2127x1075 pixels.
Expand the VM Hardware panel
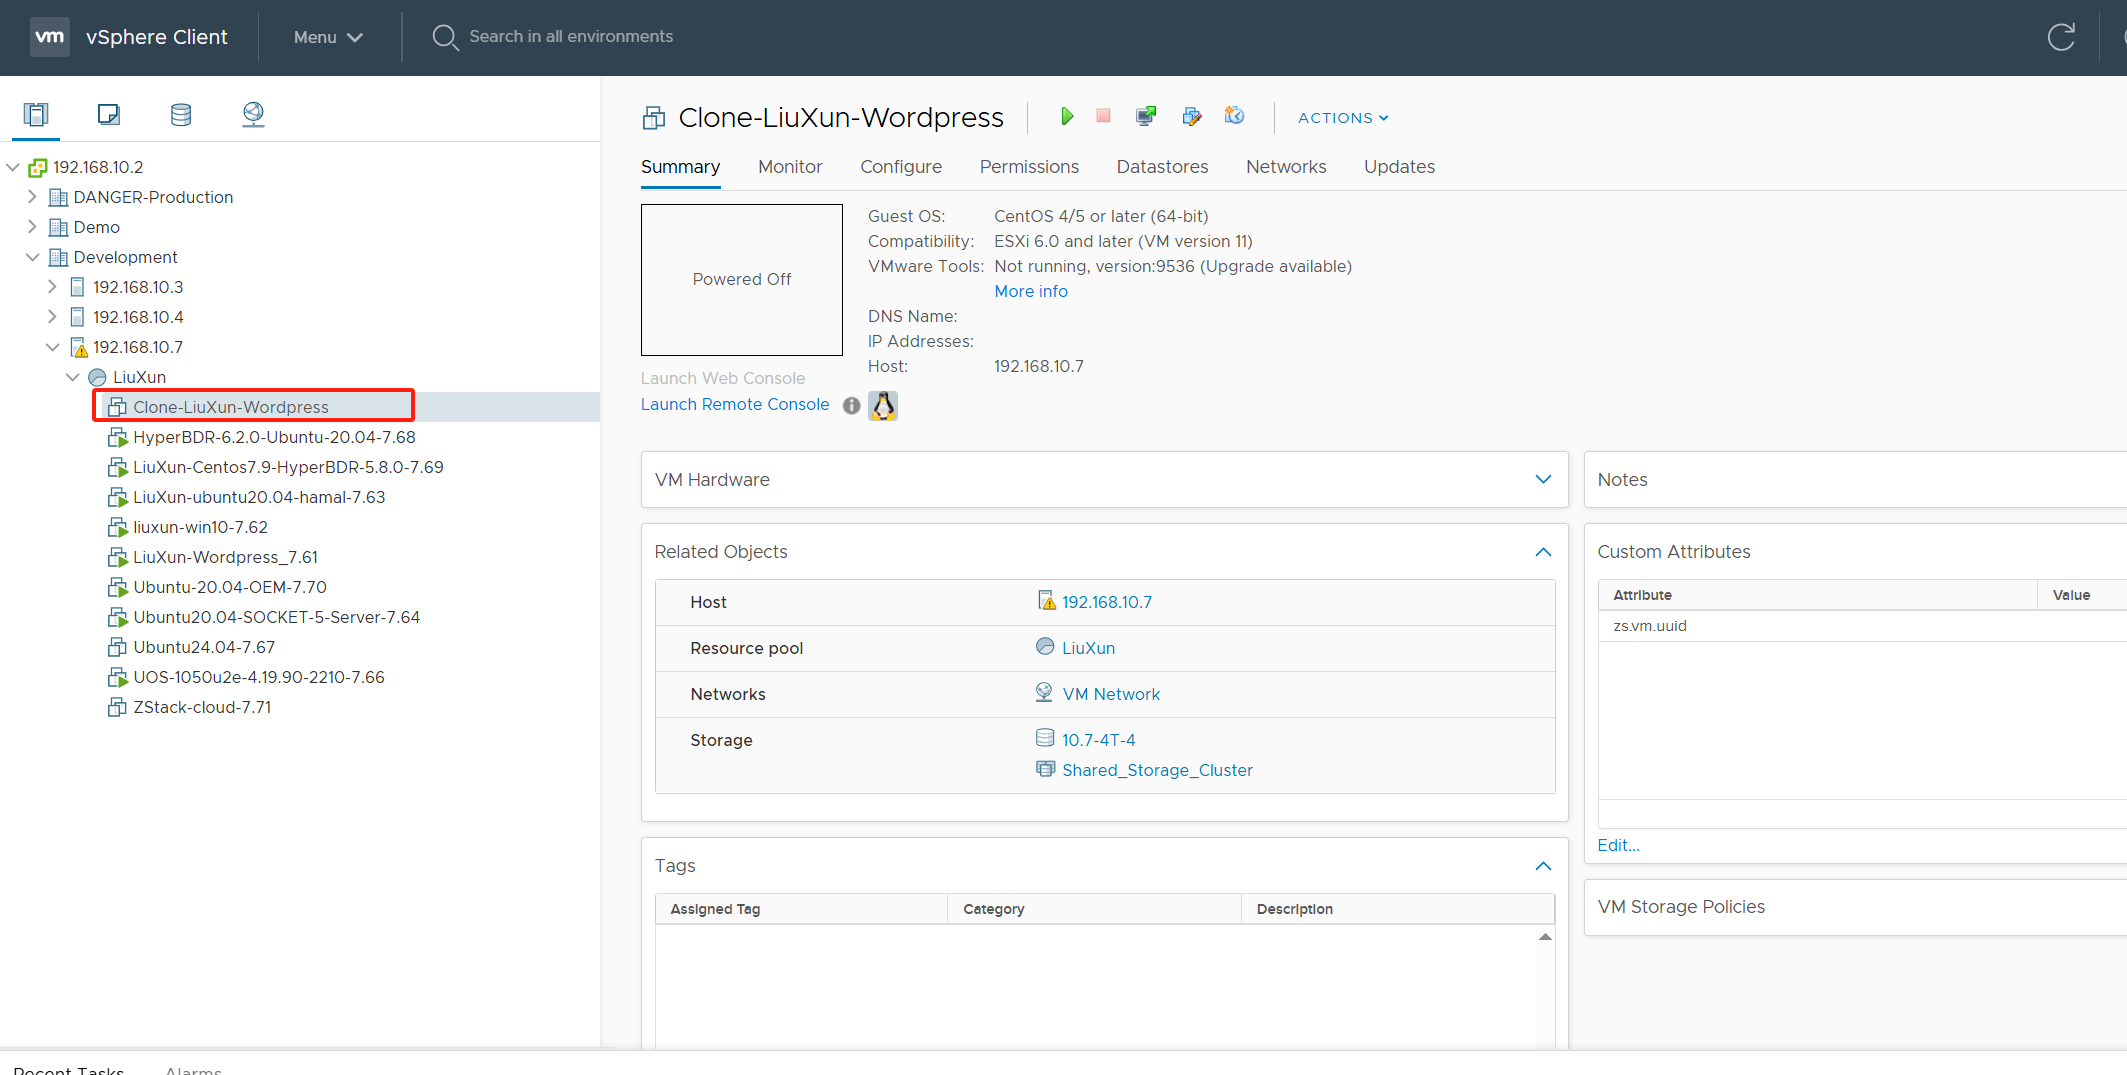[x=1543, y=479]
